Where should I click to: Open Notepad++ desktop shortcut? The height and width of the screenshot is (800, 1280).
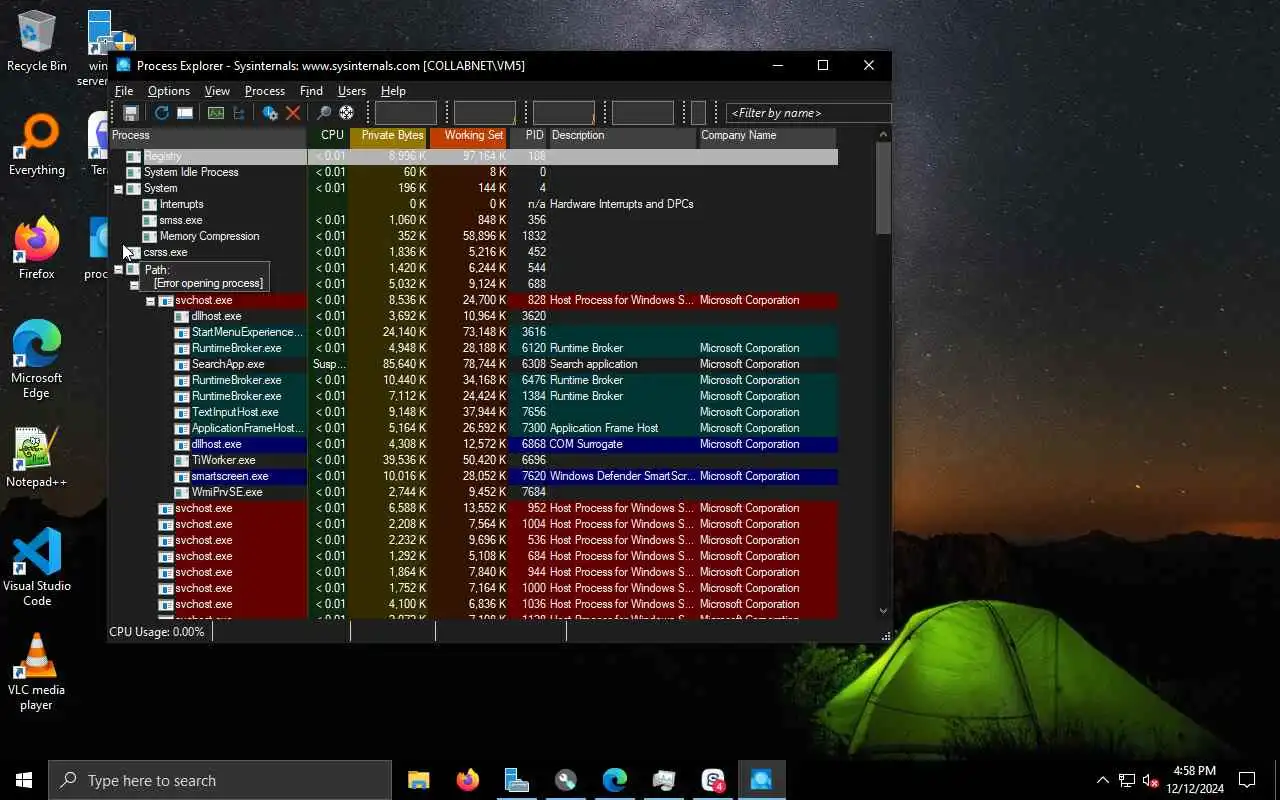click(x=37, y=457)
